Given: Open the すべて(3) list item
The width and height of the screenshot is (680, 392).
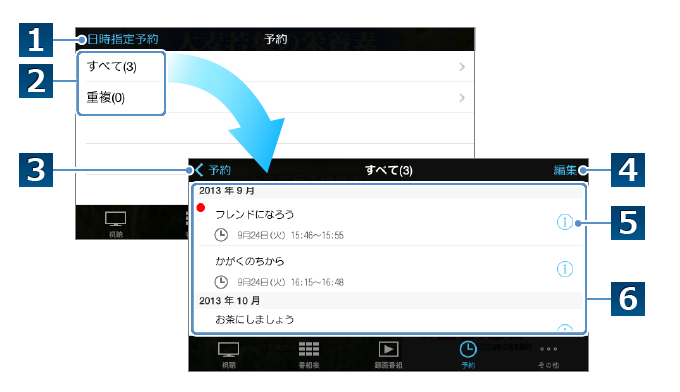Looking at the screenshot, I should point(275,66).
